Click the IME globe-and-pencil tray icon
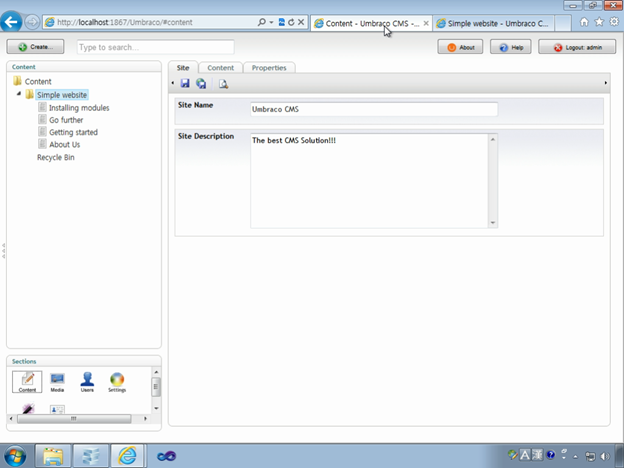 tap(513, 455)
